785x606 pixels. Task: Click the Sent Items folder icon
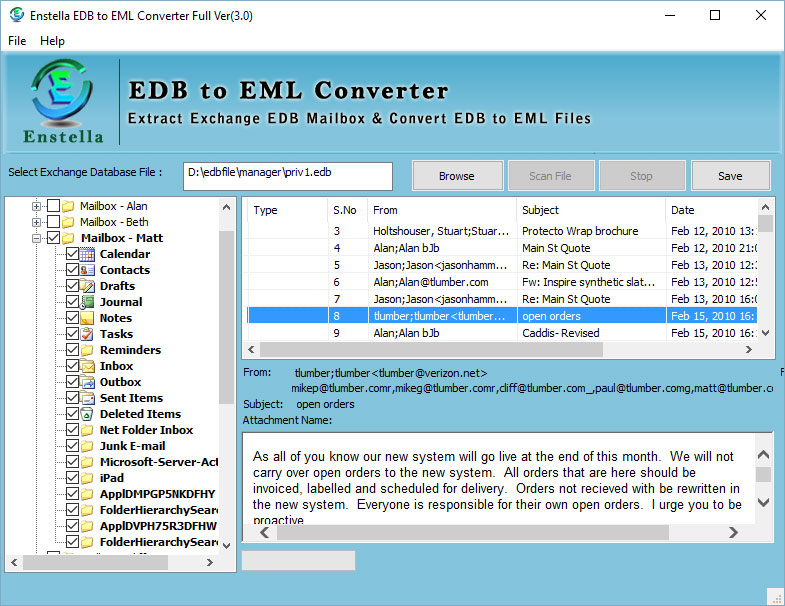tap(88, 398)
